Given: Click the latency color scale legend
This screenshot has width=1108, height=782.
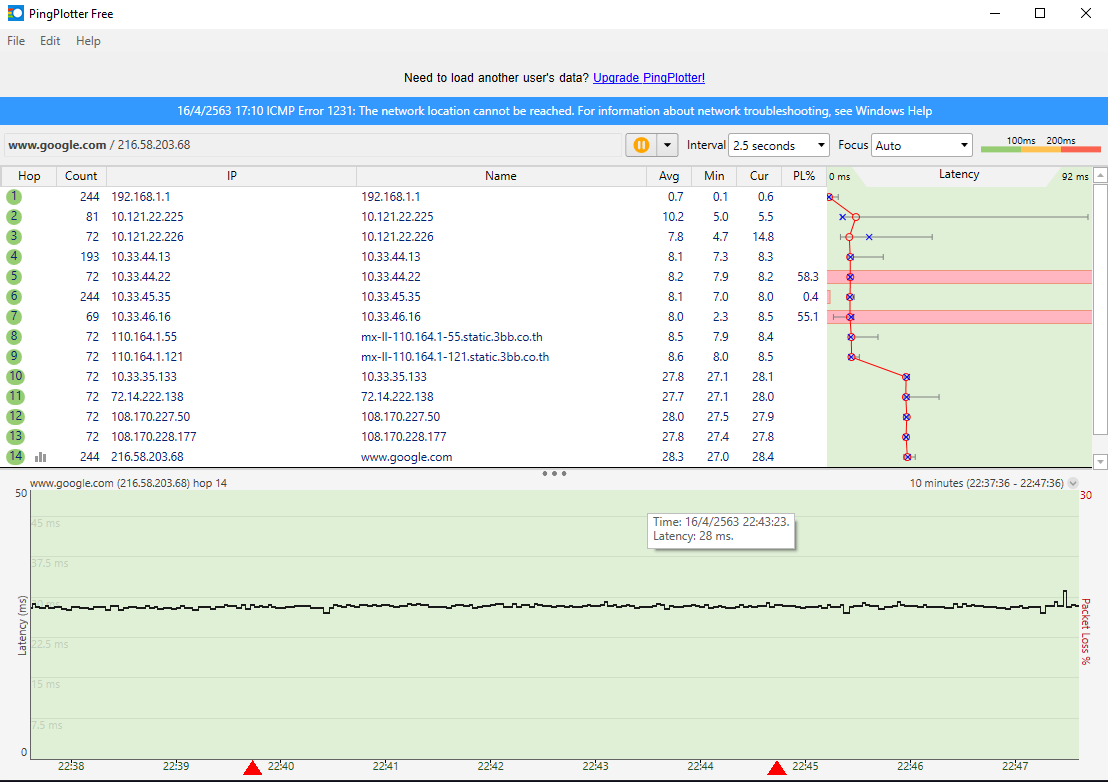Looking at the screenshot, I should point(1040,145).
